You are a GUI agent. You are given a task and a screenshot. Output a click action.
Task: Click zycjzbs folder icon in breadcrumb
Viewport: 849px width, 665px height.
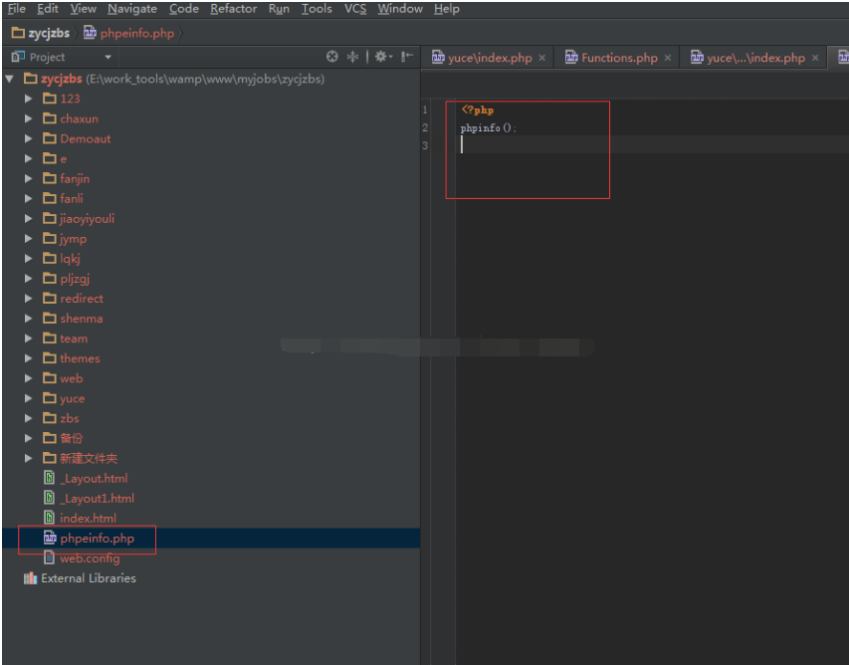coord(18,33)
